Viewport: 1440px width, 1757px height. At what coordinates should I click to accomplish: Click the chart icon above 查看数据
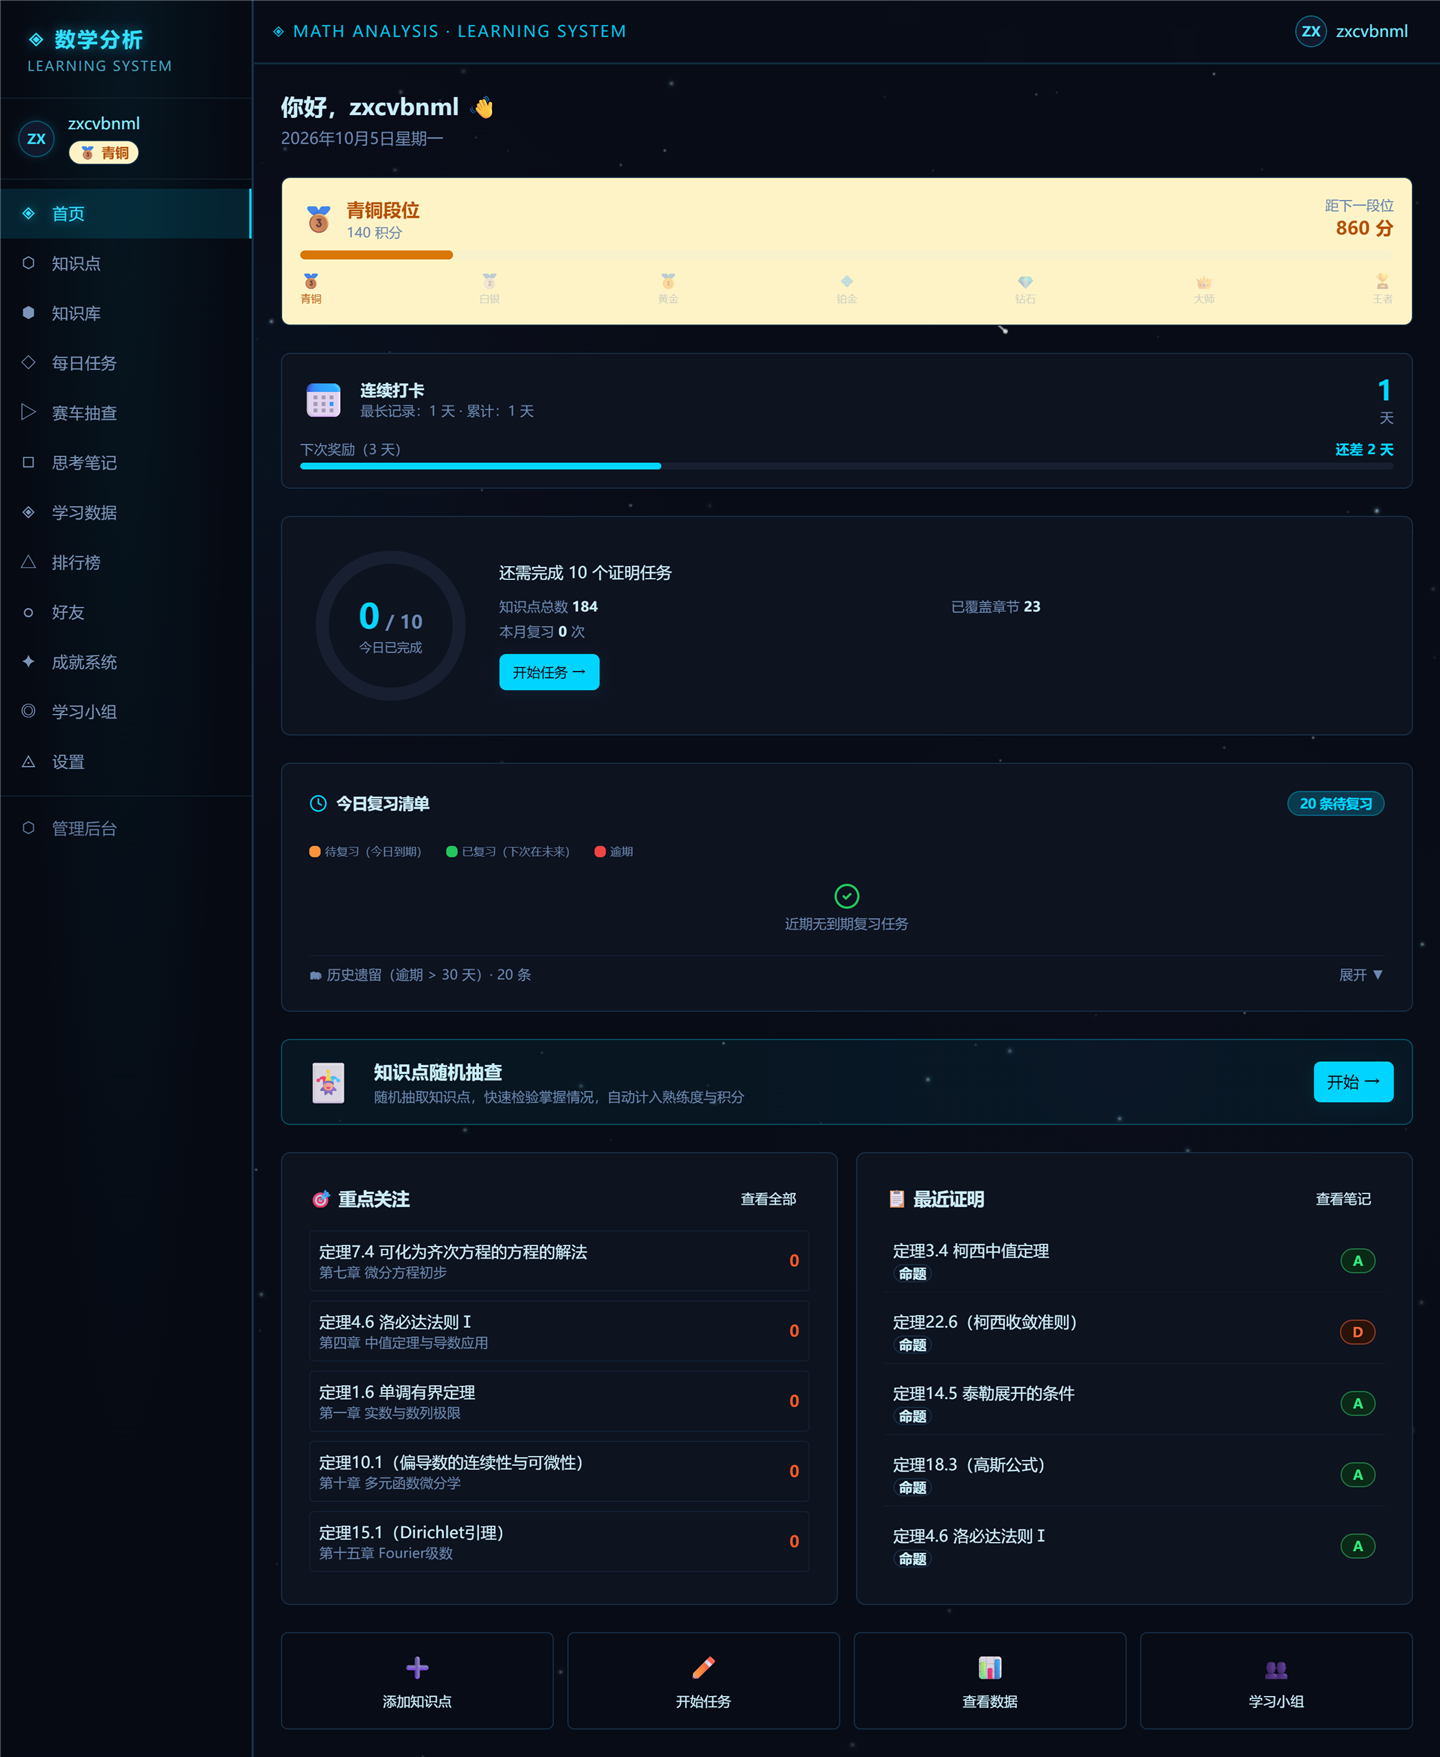[x=990, y=1667]
